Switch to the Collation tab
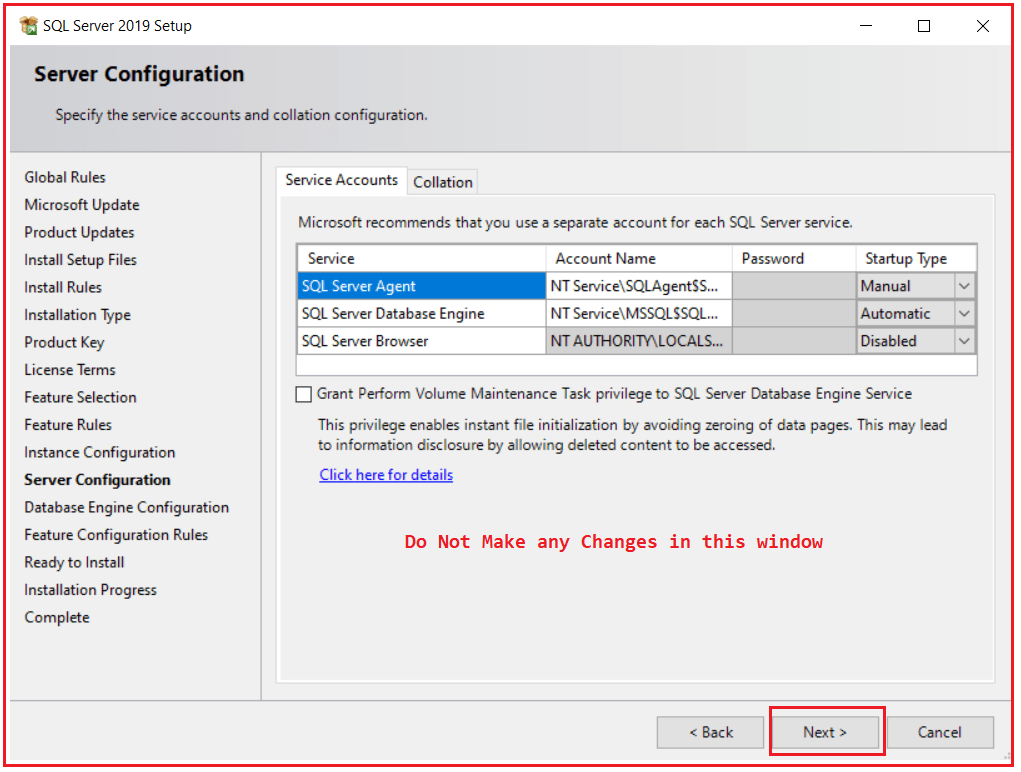 443,182
